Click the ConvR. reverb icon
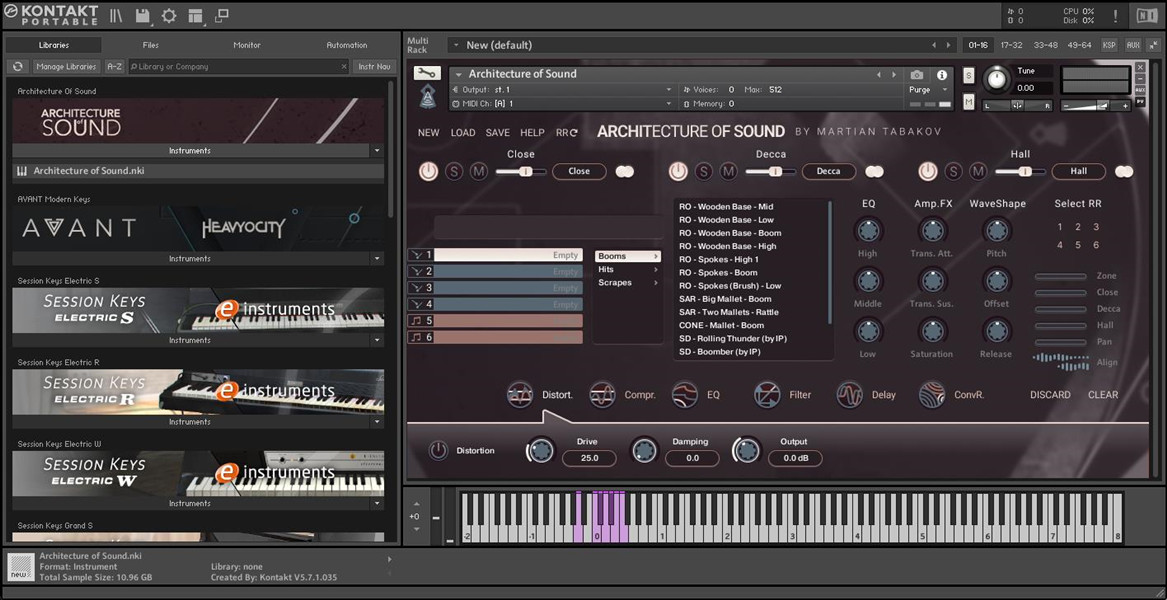Image resolution: width=1167 pixels, height=600 pixels. (931, 395)
